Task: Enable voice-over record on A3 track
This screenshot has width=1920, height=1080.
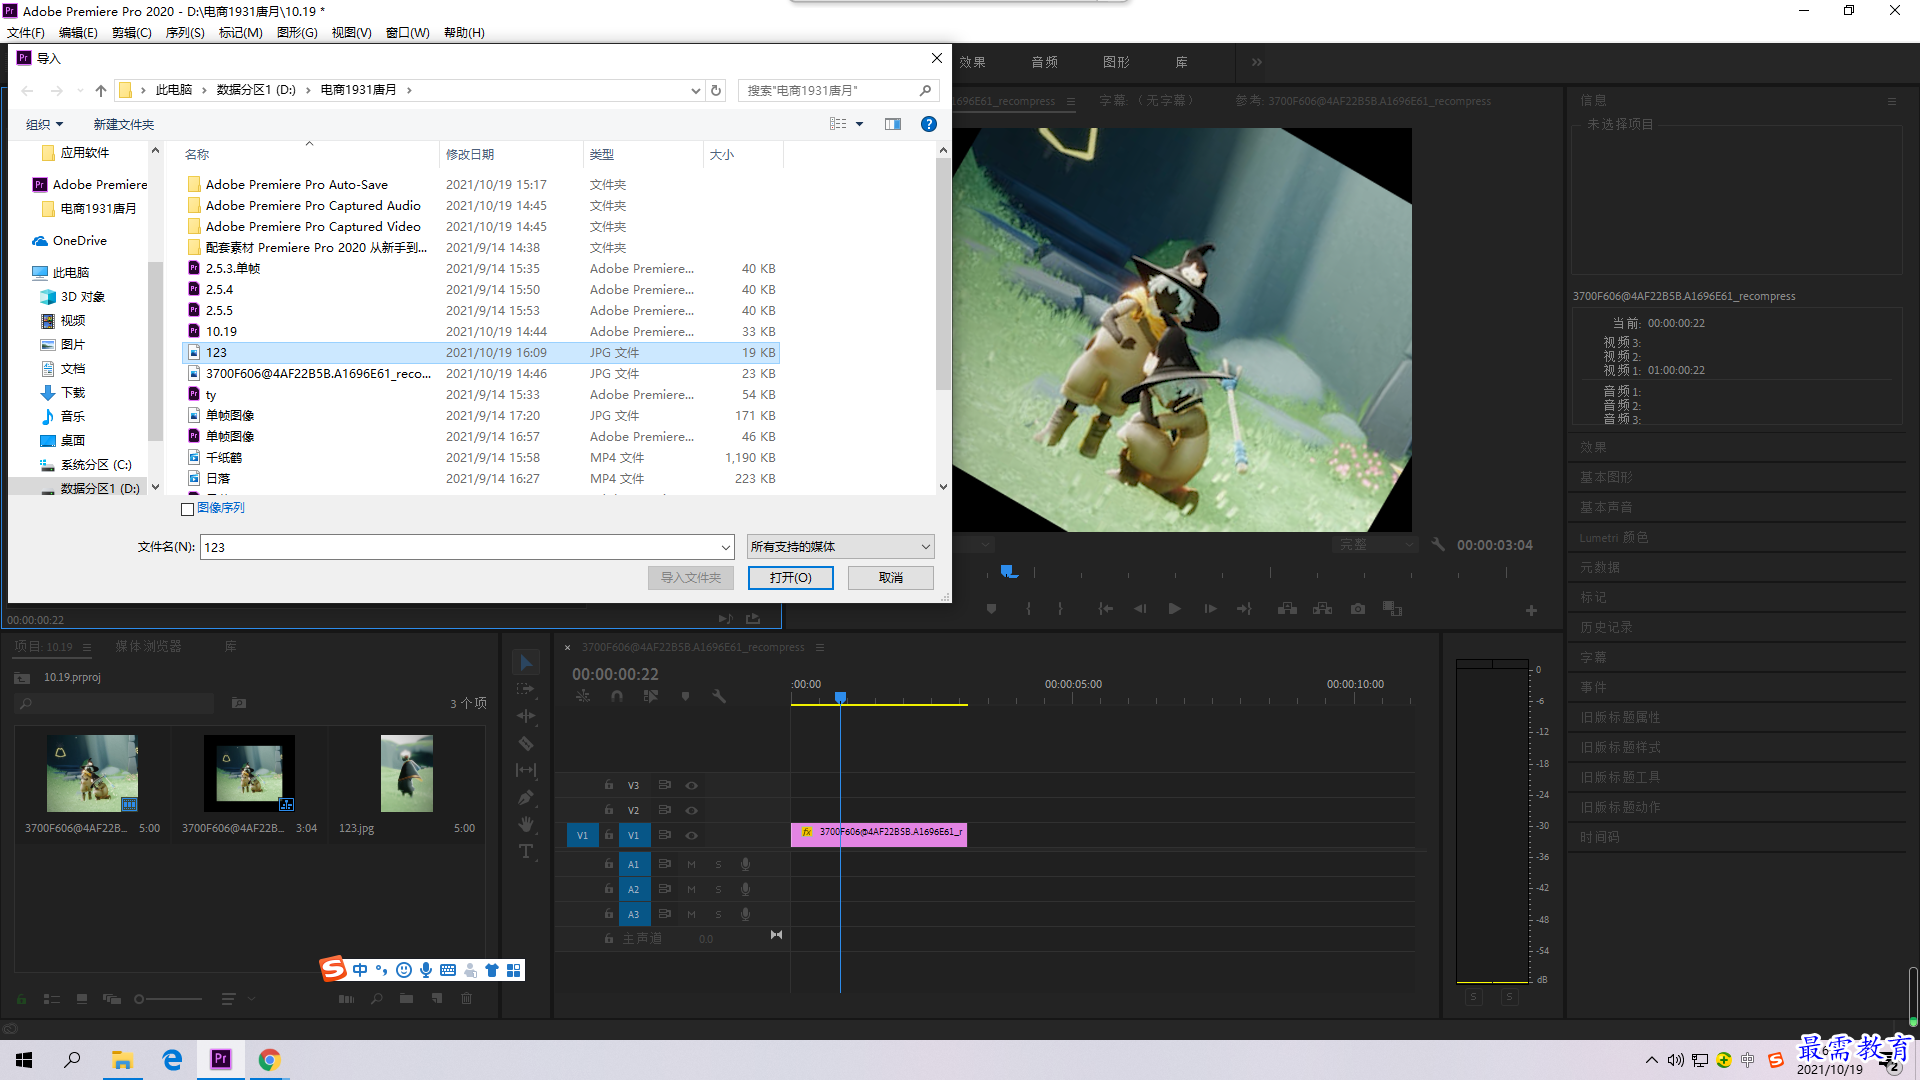Action: pos(745,914)
